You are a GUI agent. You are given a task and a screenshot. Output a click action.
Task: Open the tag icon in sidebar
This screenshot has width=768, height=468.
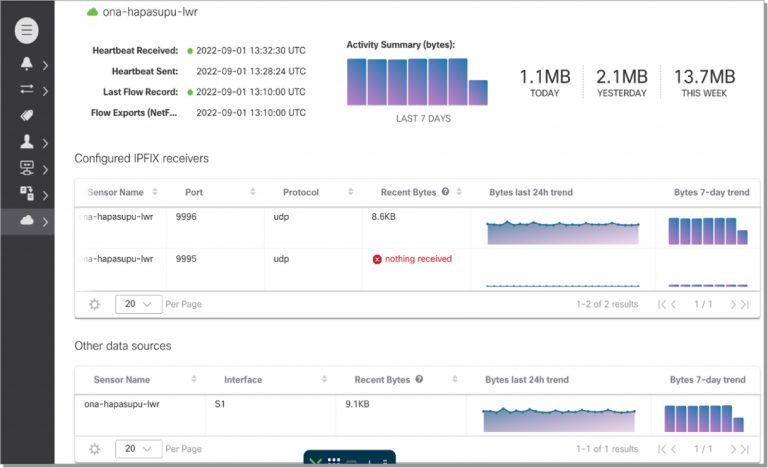coord(26,115)
